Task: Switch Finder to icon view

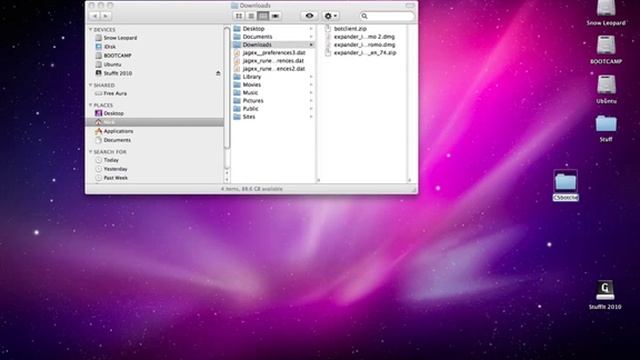Action: pyautogui.click(x=239, y=16)
